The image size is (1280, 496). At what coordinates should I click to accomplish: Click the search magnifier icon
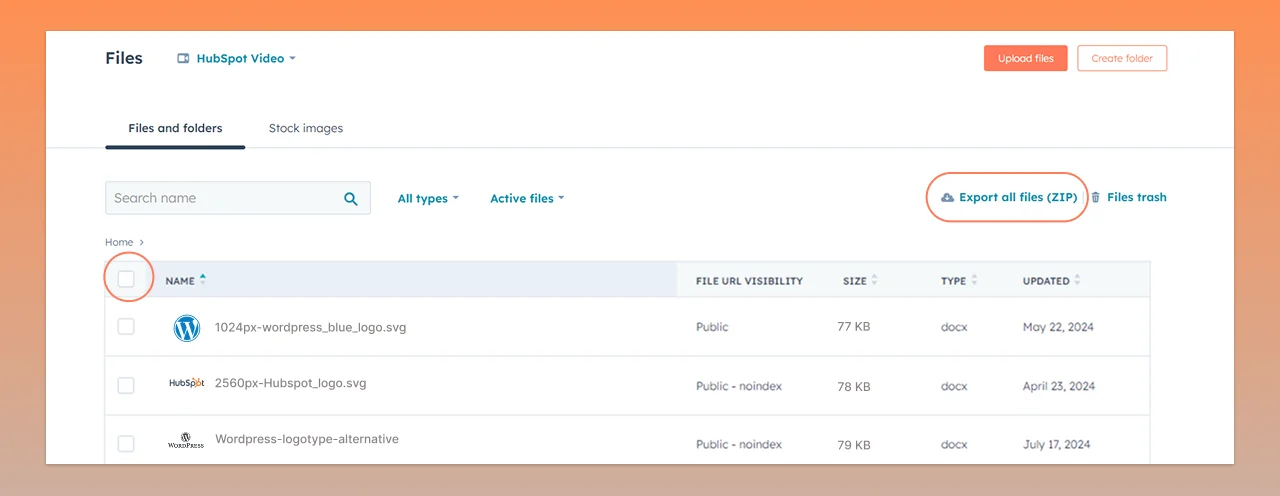tap(351, 199)
